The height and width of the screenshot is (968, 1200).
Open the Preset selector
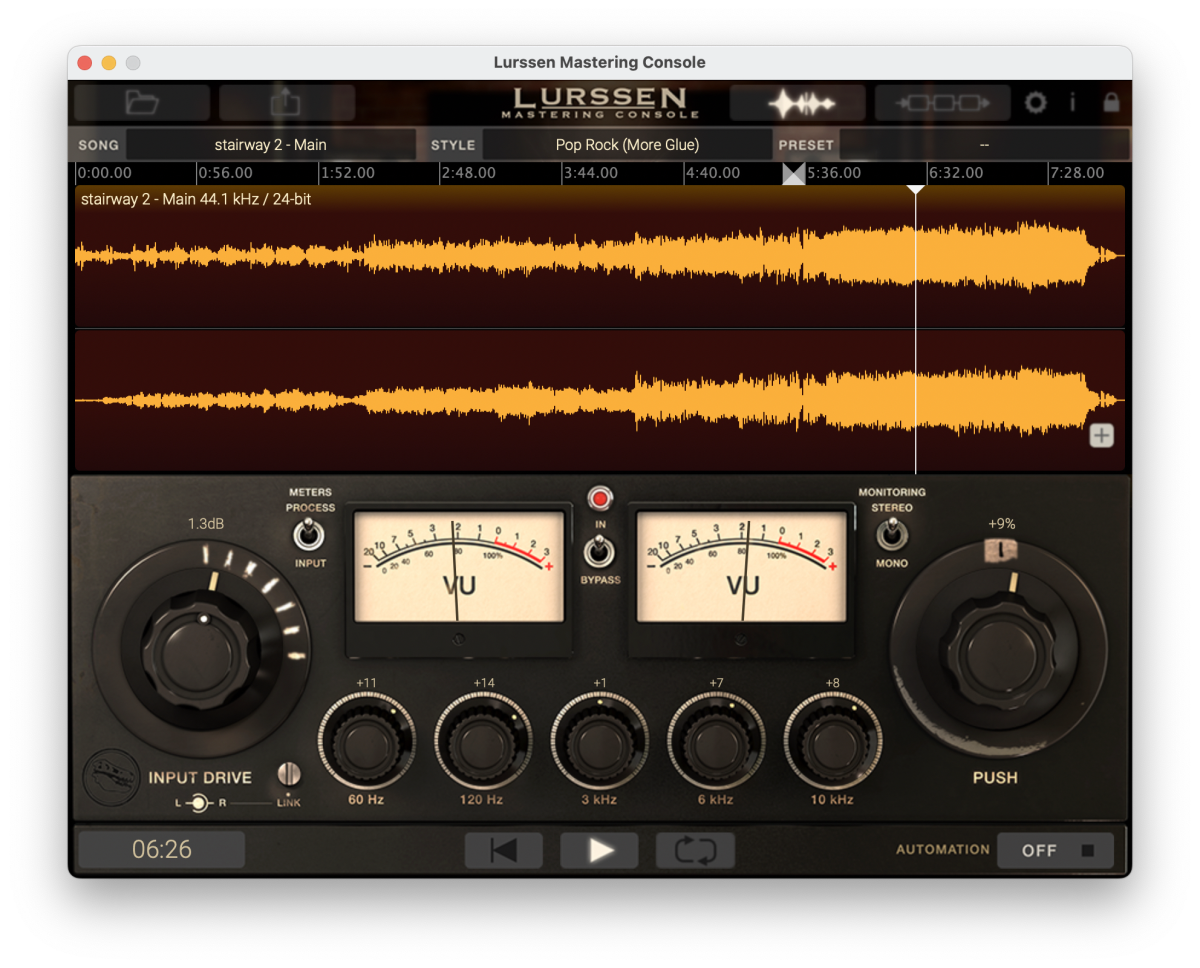point(984,145)
